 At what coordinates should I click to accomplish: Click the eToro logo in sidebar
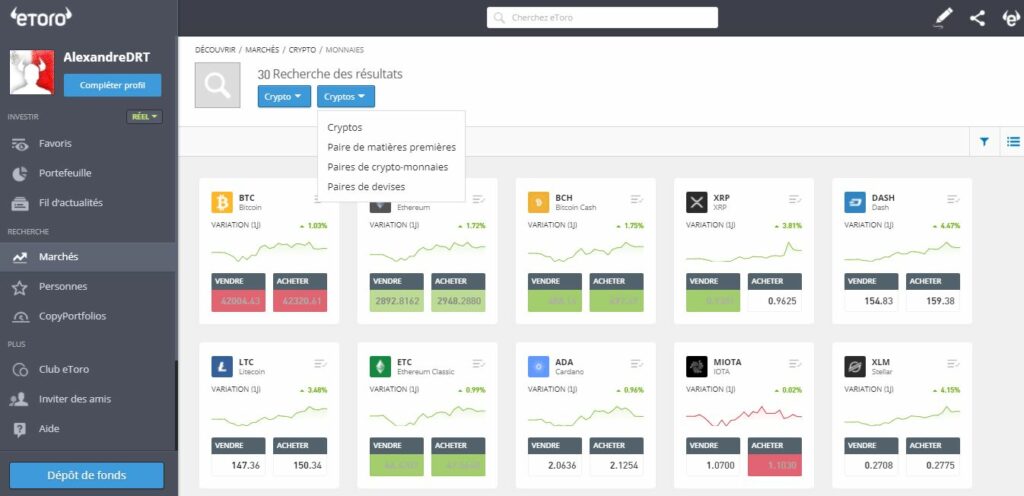(40, 18)
